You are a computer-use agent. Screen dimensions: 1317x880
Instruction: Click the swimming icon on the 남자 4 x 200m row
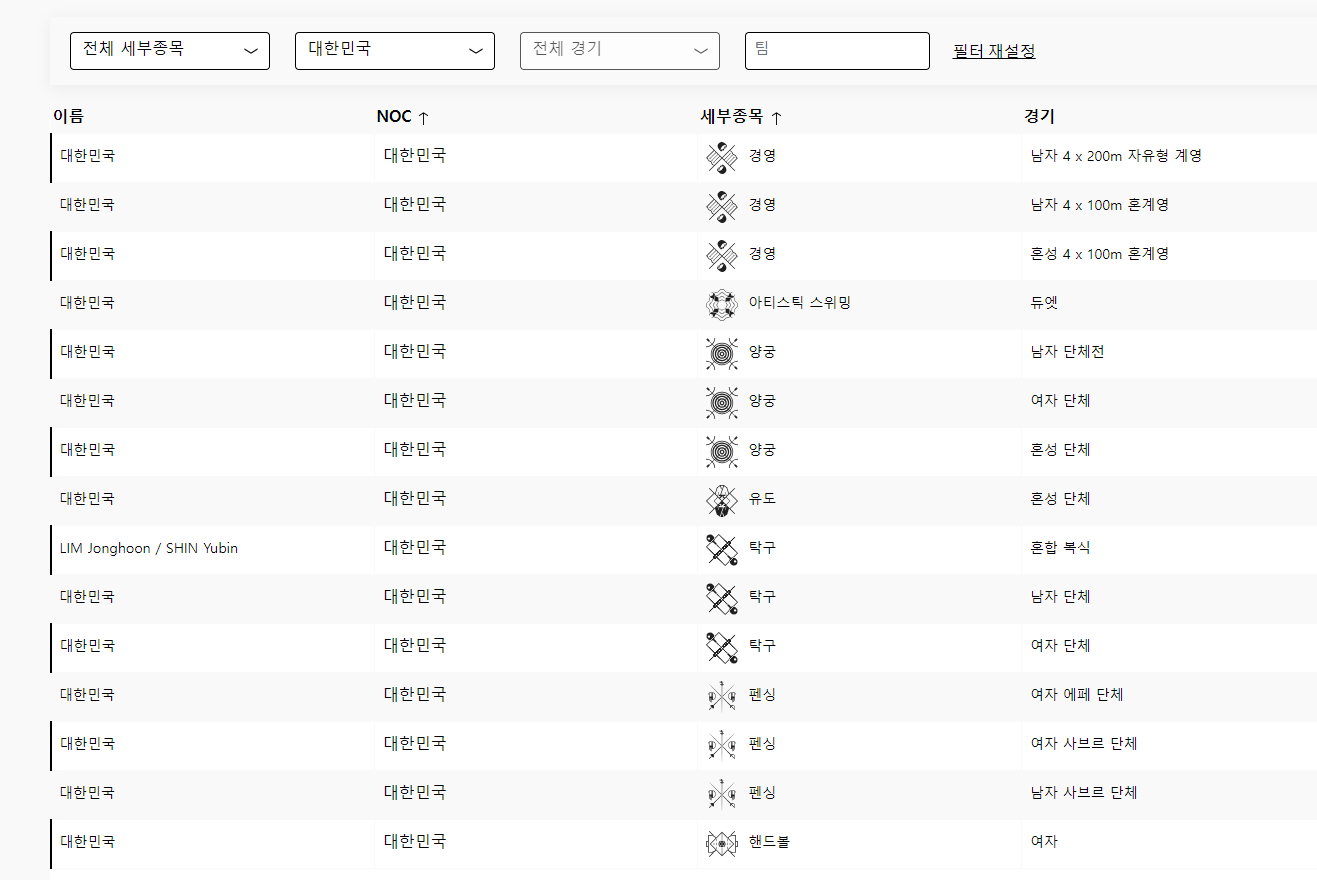coord(721,155)
